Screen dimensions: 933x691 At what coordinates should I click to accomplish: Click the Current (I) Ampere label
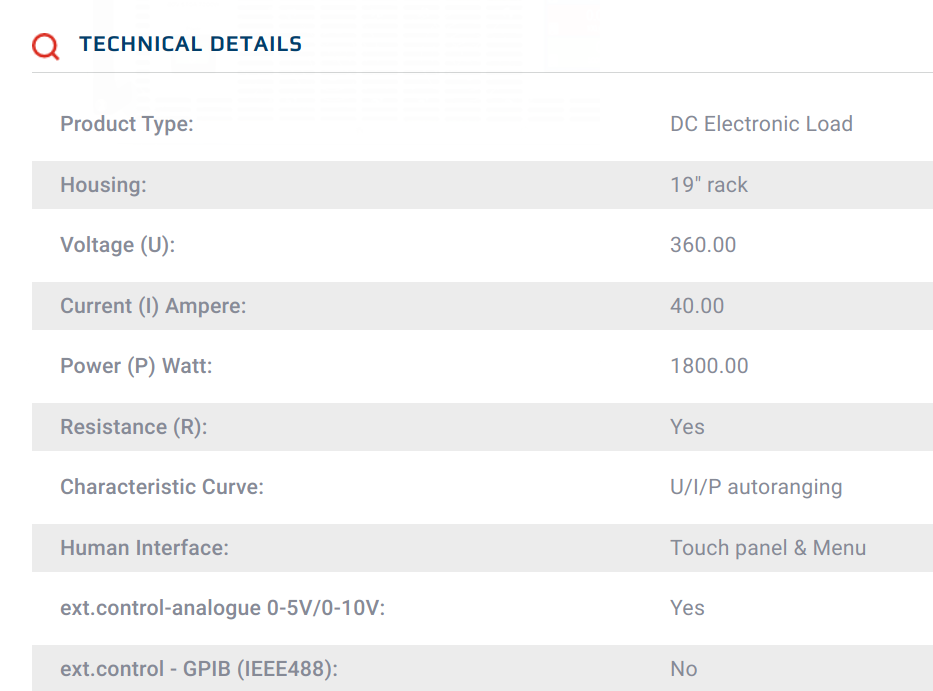153,306
